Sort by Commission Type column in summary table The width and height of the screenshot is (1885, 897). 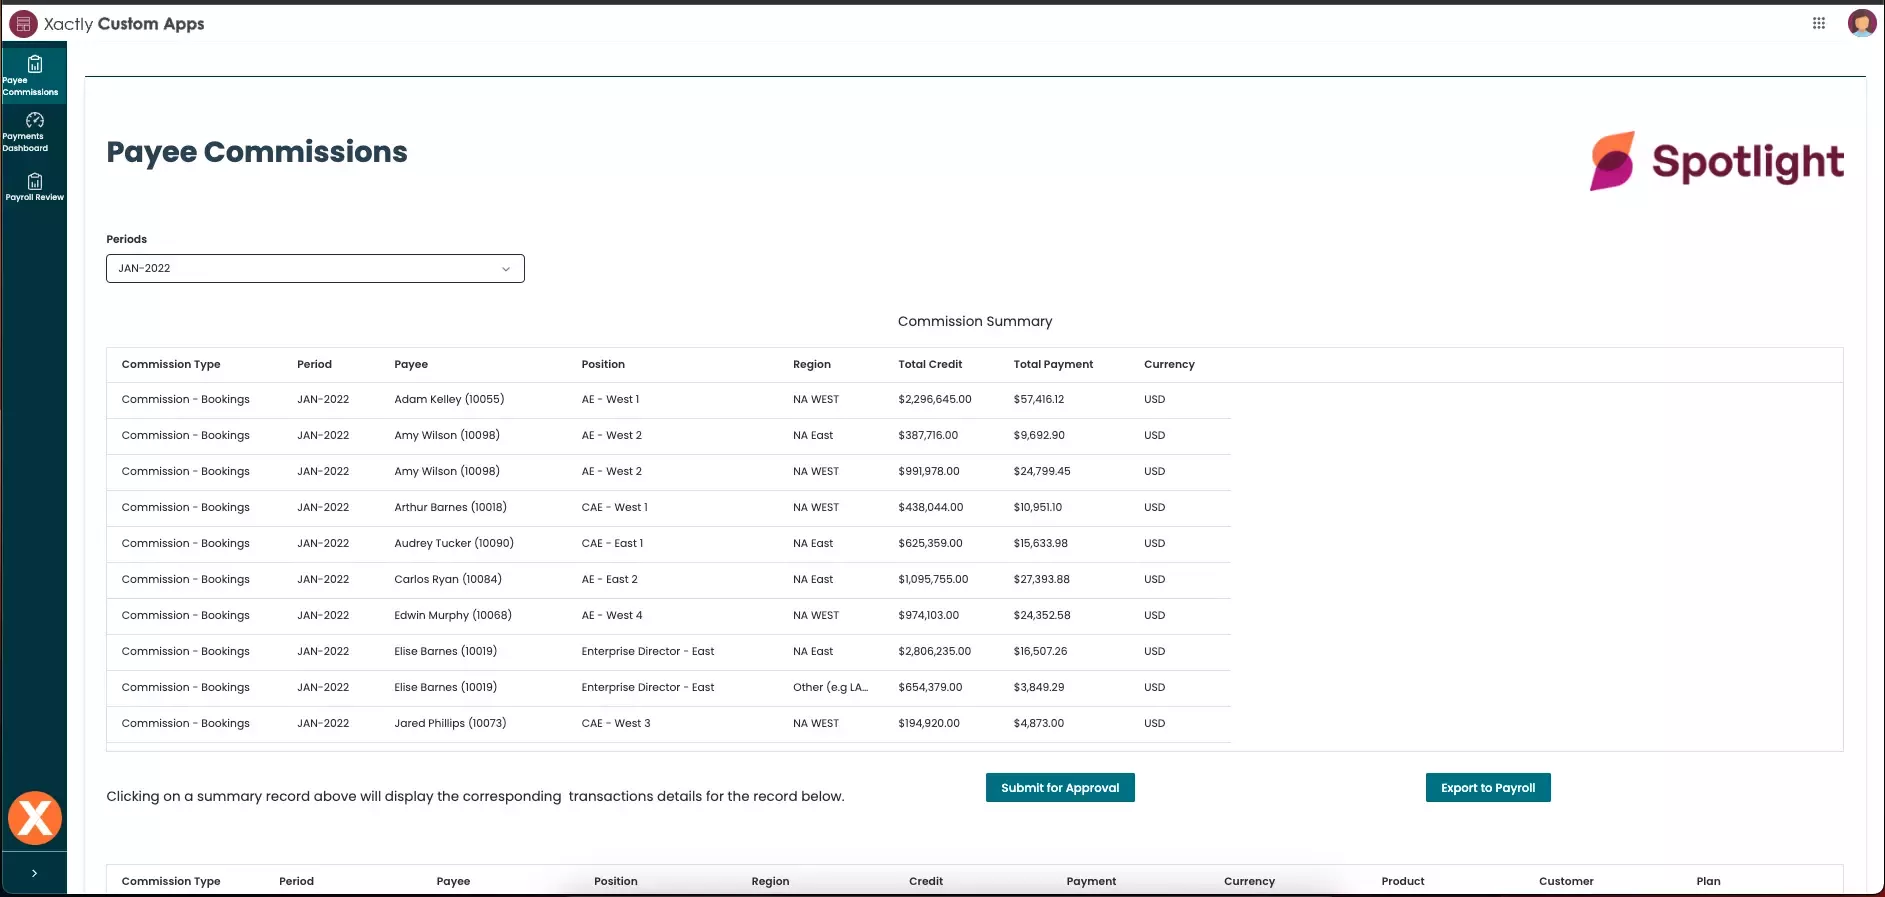[x=171, y=364]
